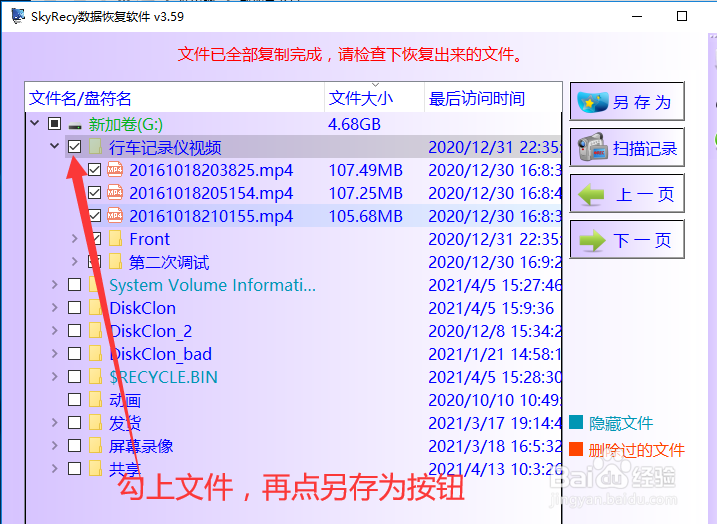Select the 发货 folder name
717x524 pixels.
point(125,423)
